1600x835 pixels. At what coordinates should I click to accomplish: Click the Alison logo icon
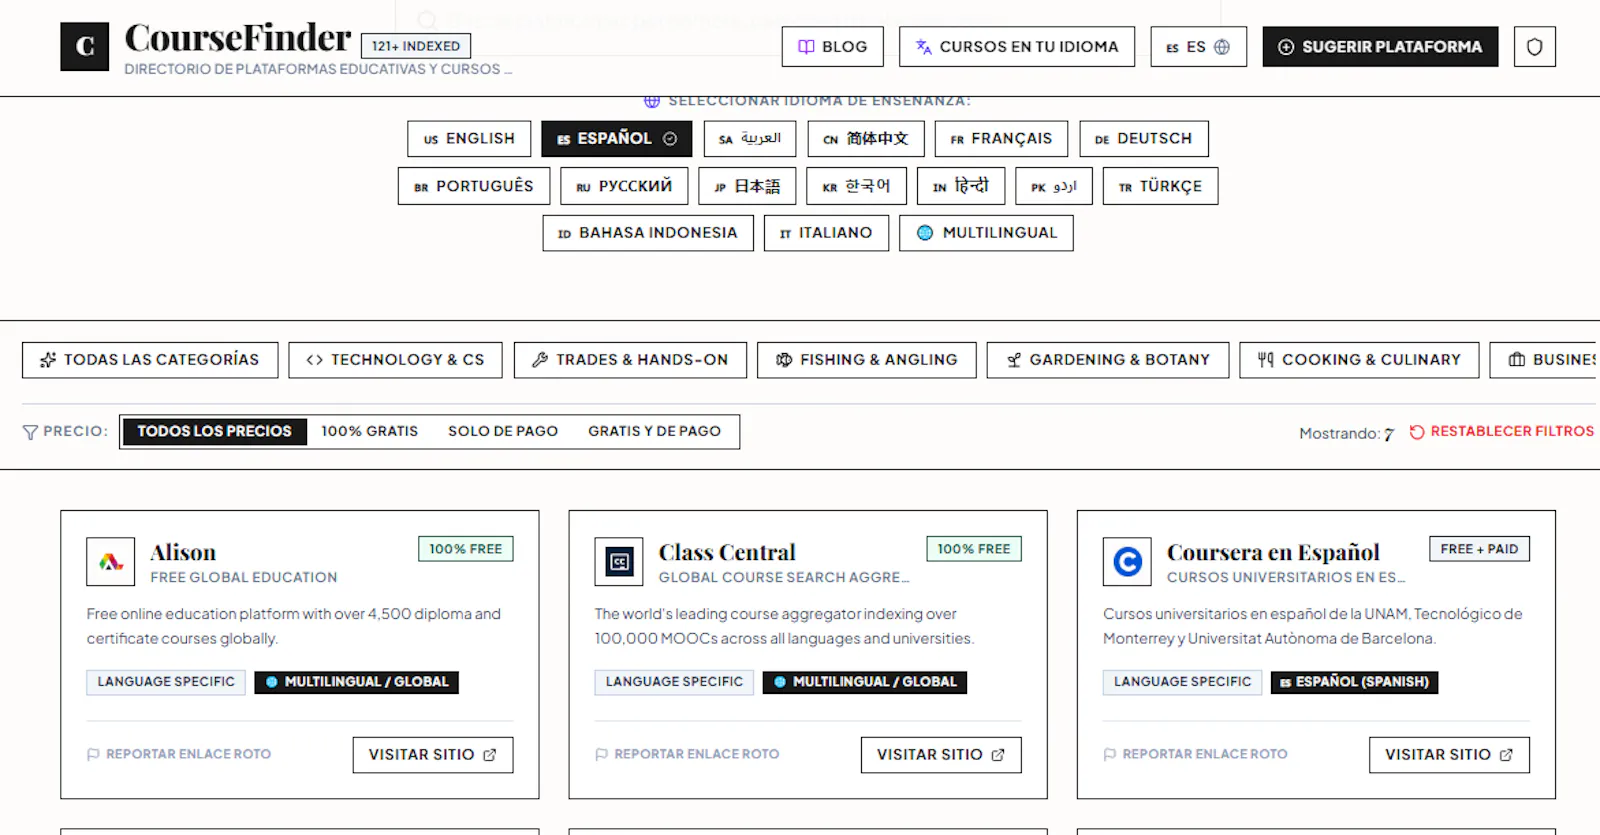coord(110,562)
